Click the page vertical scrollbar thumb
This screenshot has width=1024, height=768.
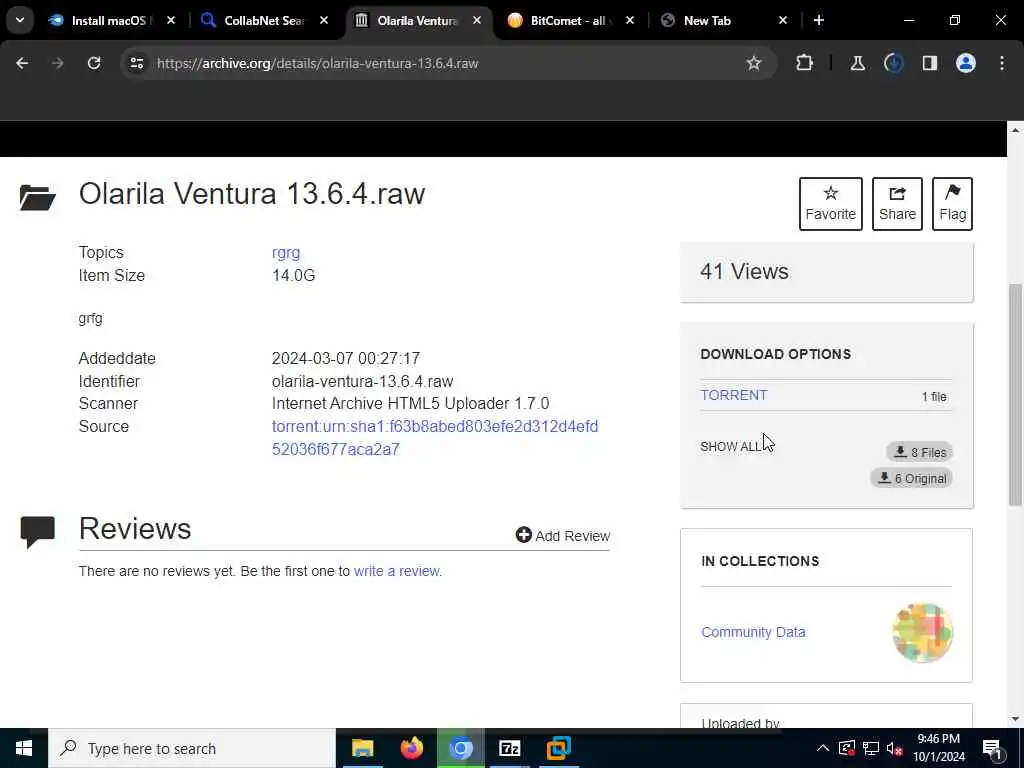(1015, 395)
